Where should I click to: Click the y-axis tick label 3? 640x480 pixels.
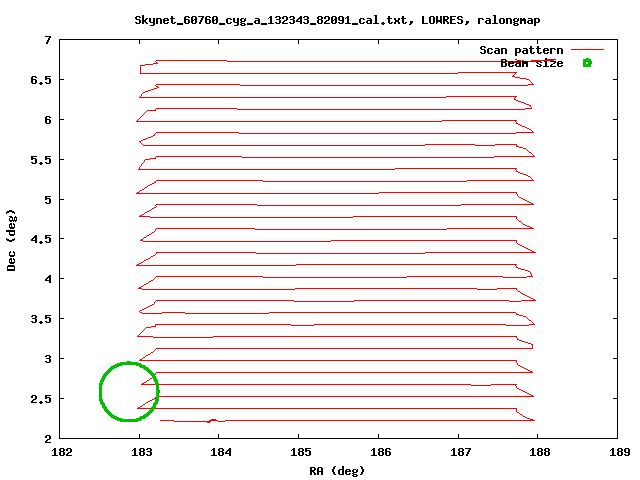tap(48, 359)
